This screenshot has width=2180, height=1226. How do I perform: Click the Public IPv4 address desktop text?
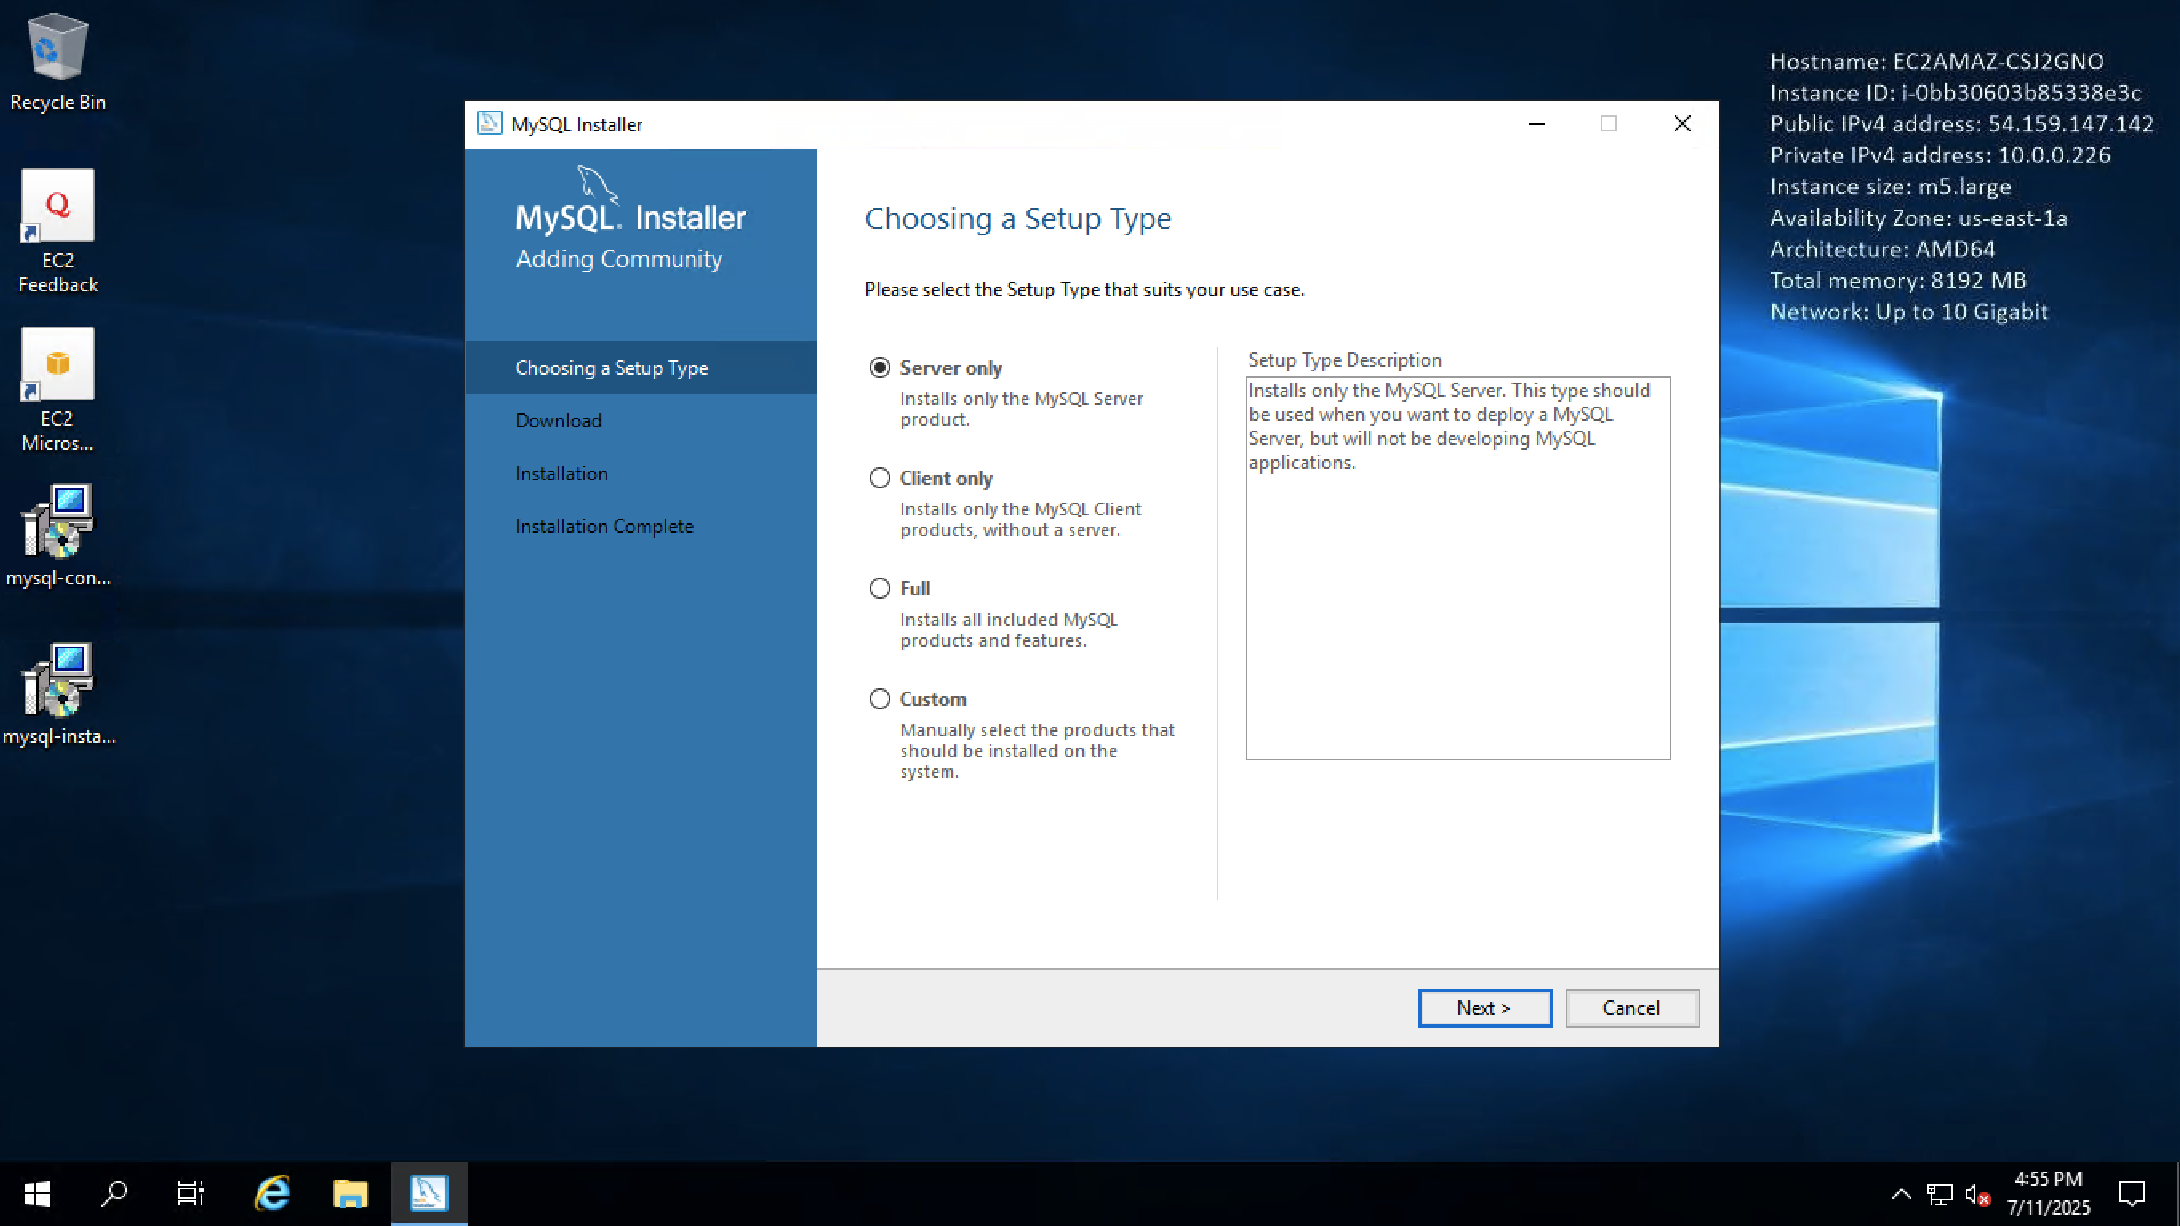[1961, 124]
